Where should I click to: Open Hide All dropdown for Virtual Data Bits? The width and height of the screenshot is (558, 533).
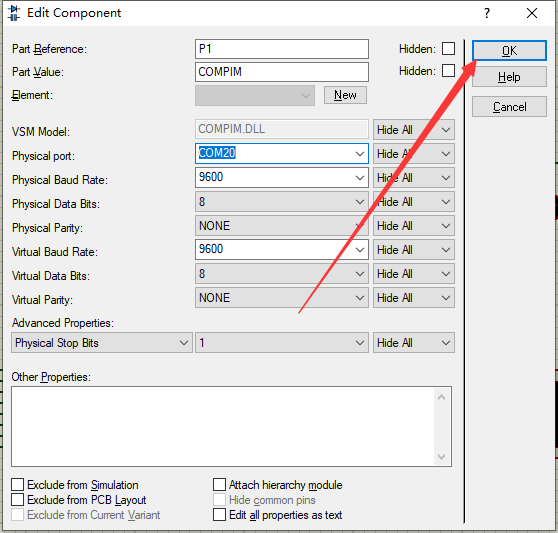[414, 274]
